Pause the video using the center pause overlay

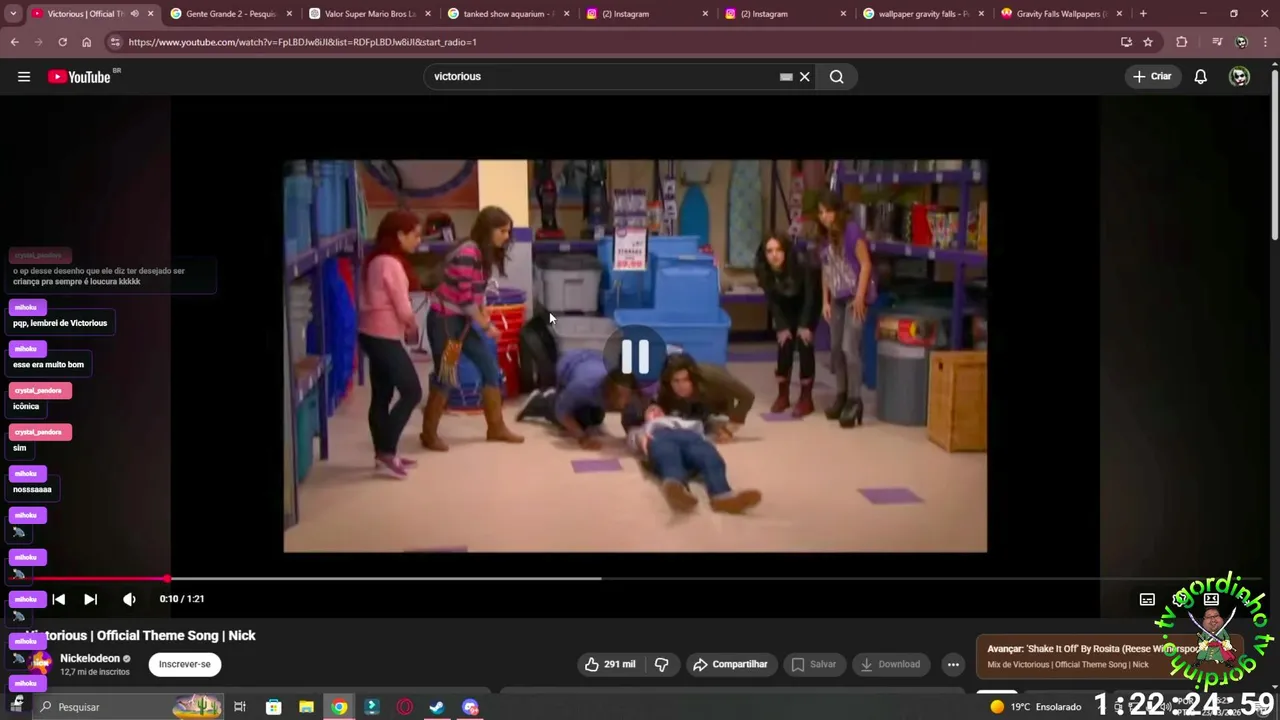(x=635, y=357)
